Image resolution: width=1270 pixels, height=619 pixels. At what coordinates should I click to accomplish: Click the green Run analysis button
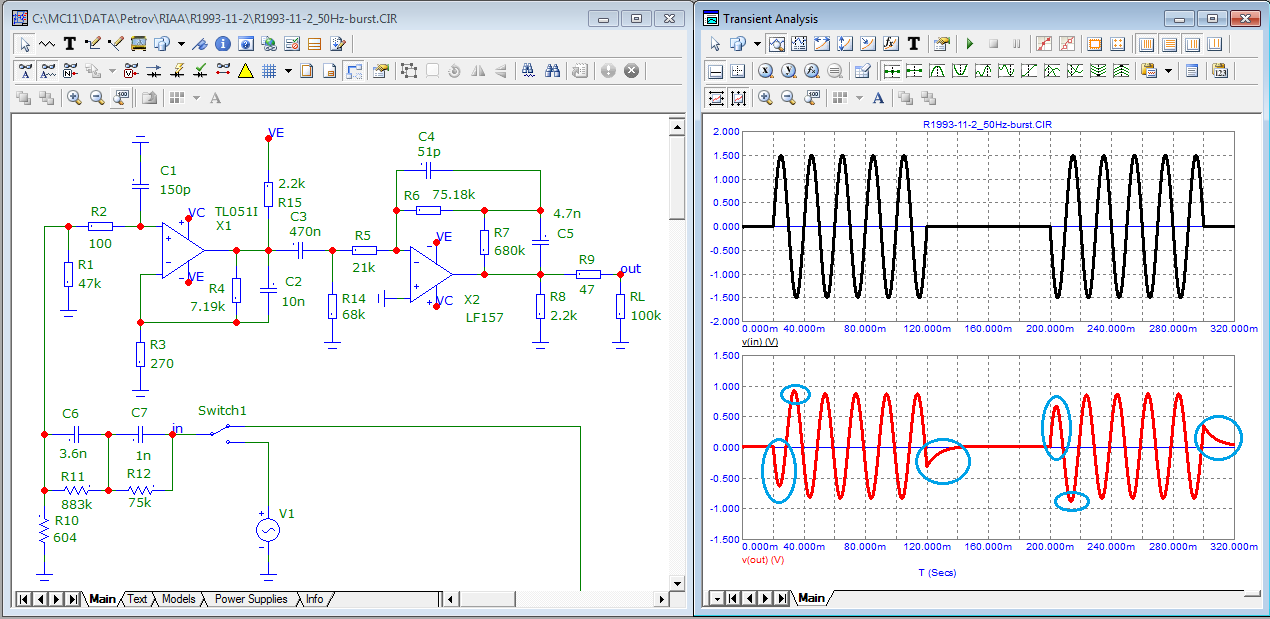pyautogui.click(x=969, y=44)
